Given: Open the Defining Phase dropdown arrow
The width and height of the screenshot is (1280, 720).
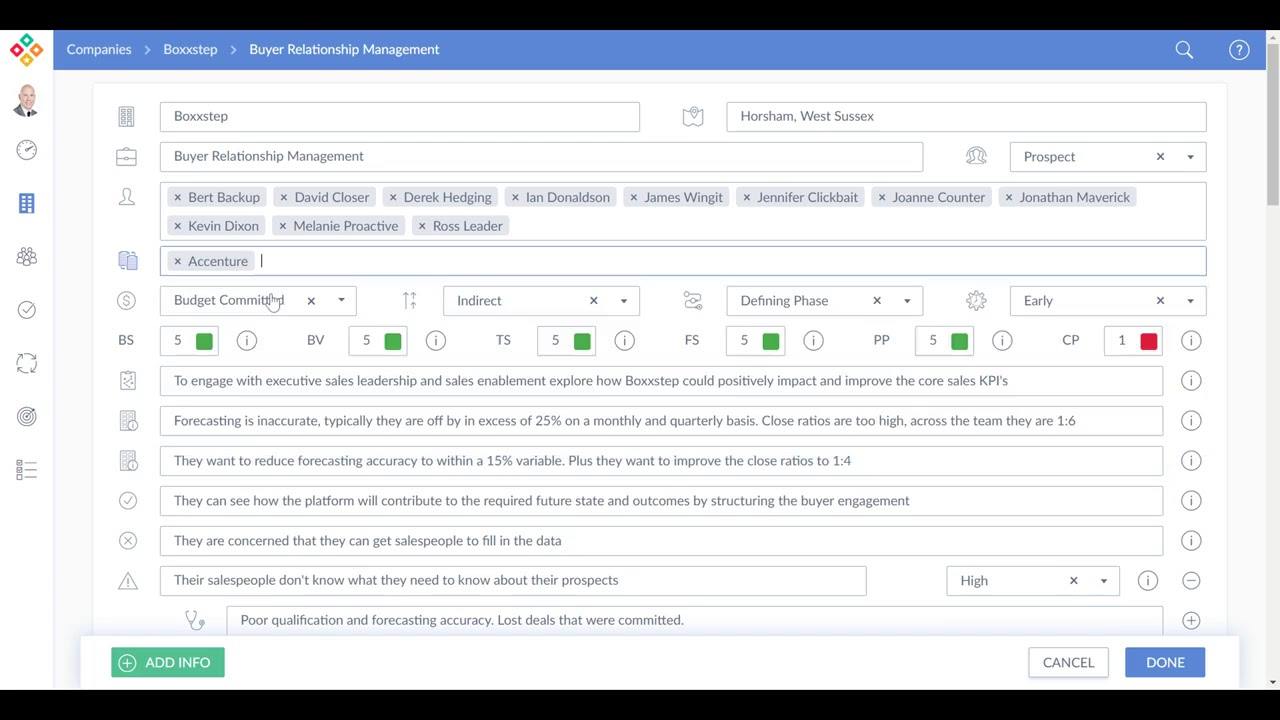Looking at the screenshot, I should [x=907, y=301].
